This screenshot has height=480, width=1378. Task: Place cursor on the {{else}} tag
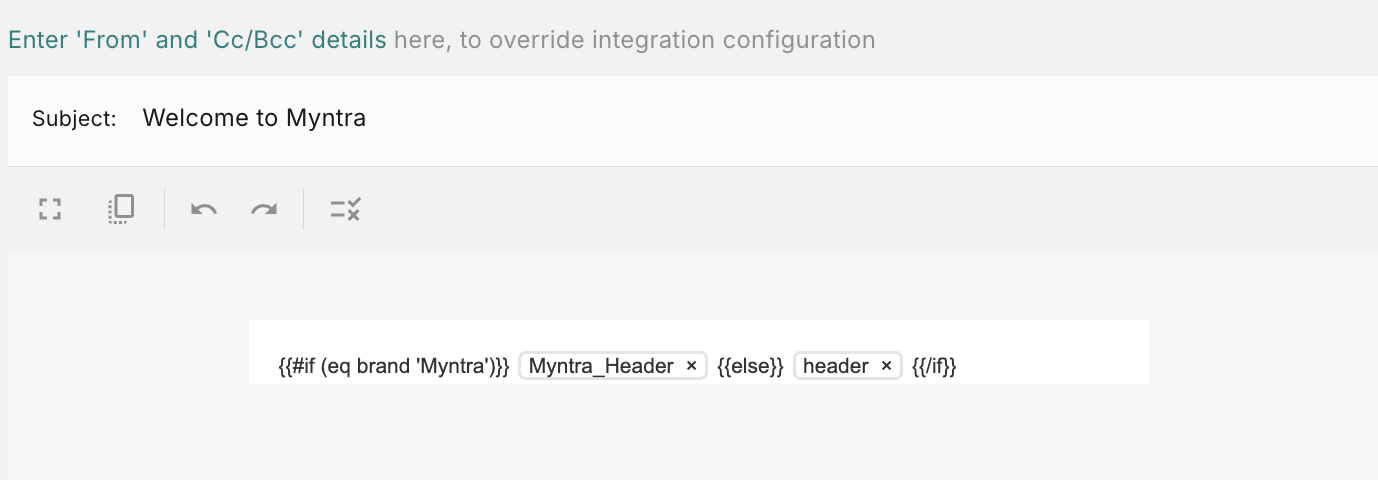point(750,366)
